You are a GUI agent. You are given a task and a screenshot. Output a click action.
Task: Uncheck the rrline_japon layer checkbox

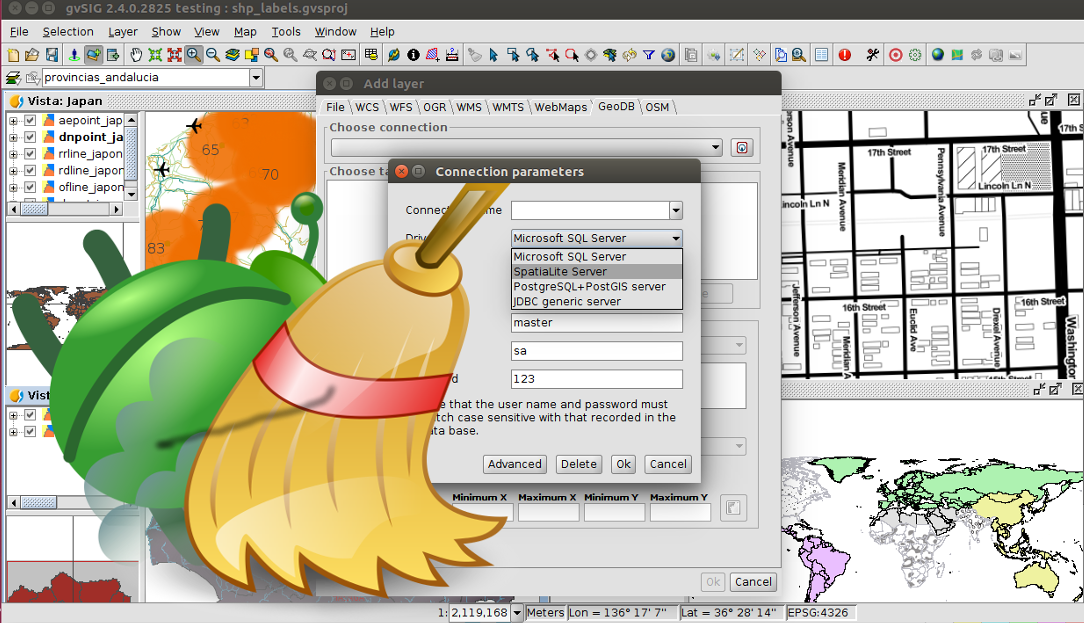[30, 154]
